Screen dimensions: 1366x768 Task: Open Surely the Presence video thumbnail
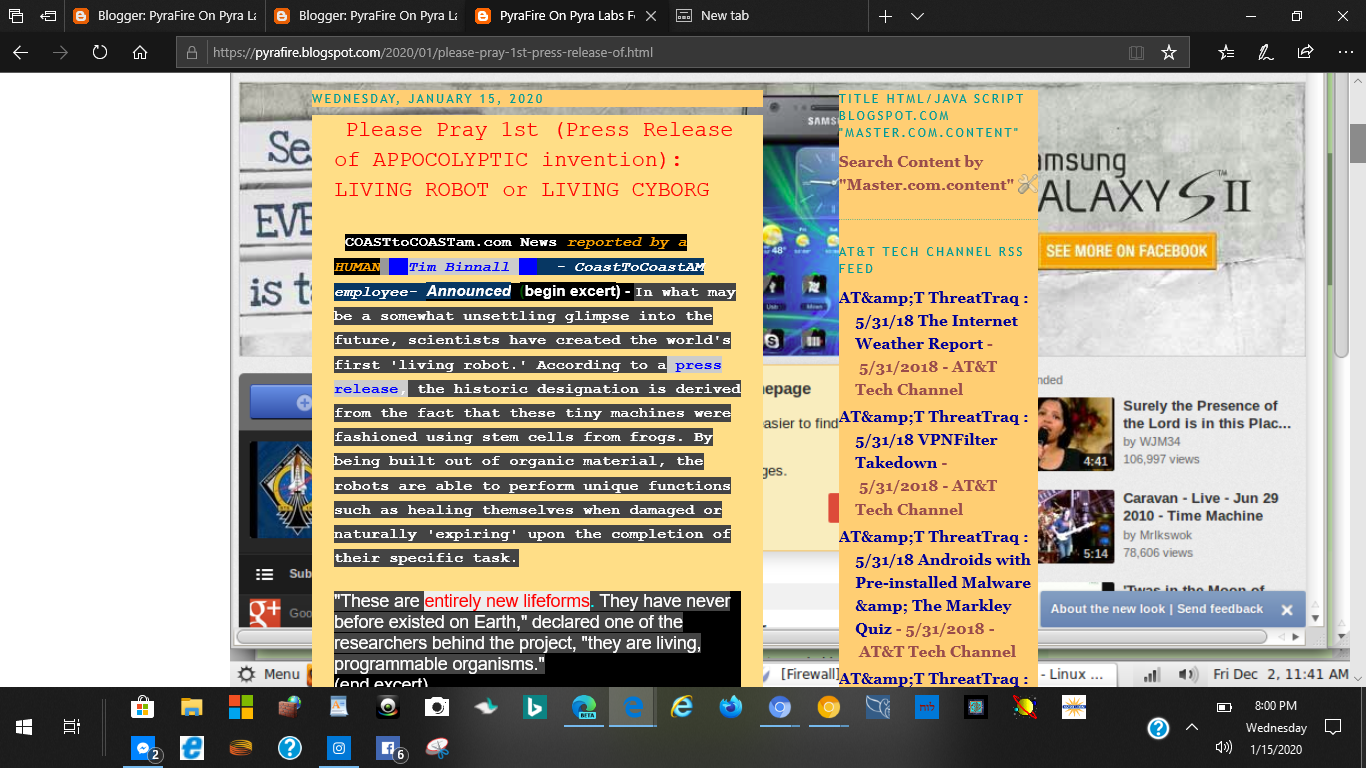(x=1075, y=435)
